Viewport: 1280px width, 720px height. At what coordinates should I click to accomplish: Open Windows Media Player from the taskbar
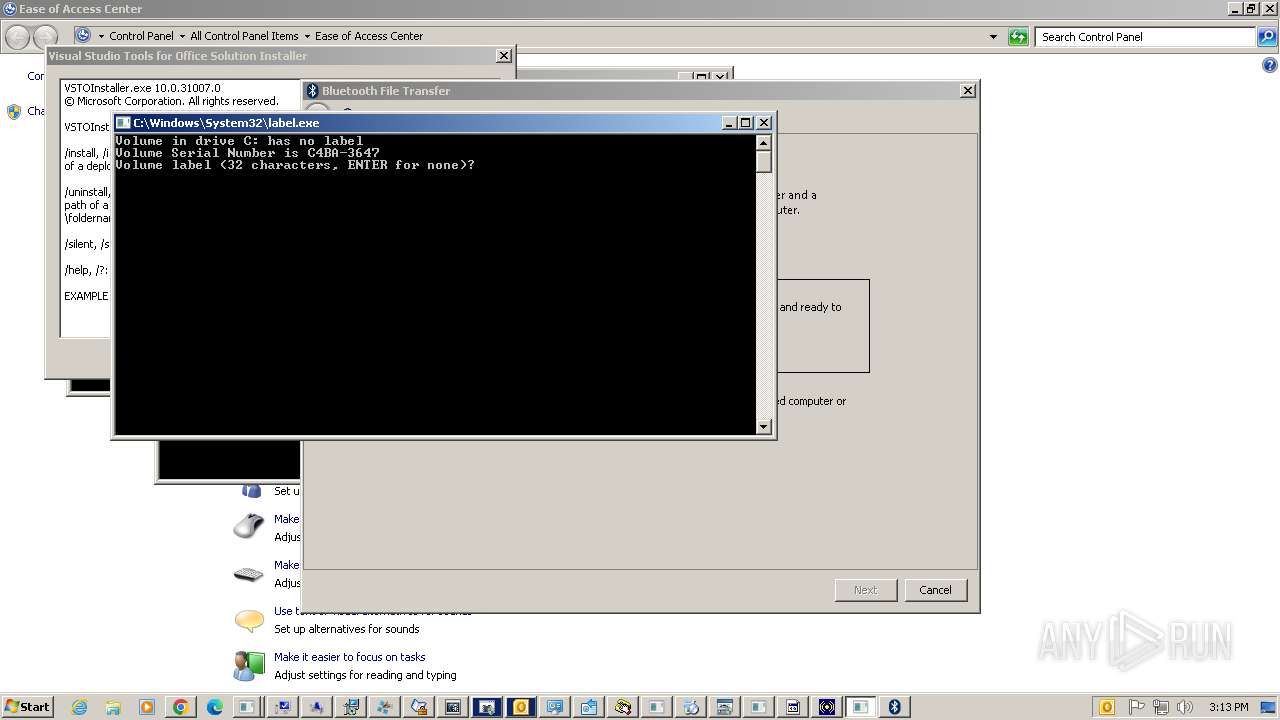(147, 707)
